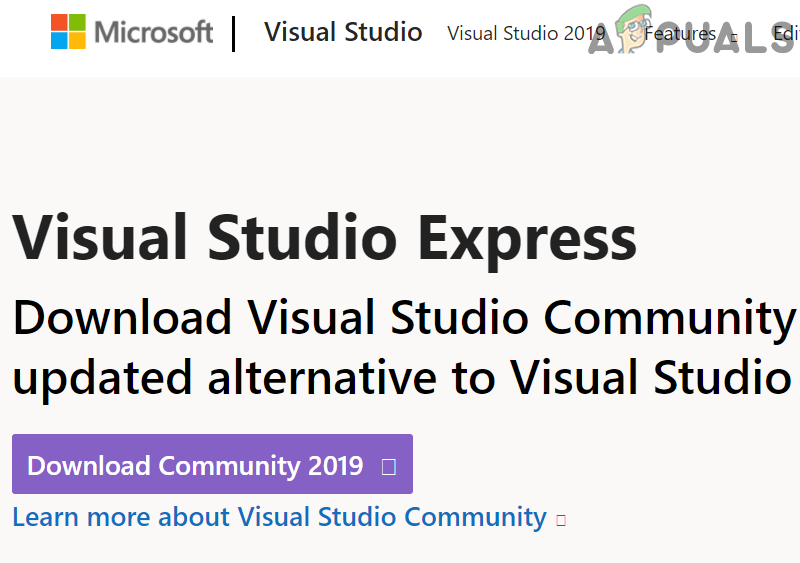This screenshot has width=800, height=563.
Task: Click the updated alternative to Visual Studio text
Action: point(401,378)
